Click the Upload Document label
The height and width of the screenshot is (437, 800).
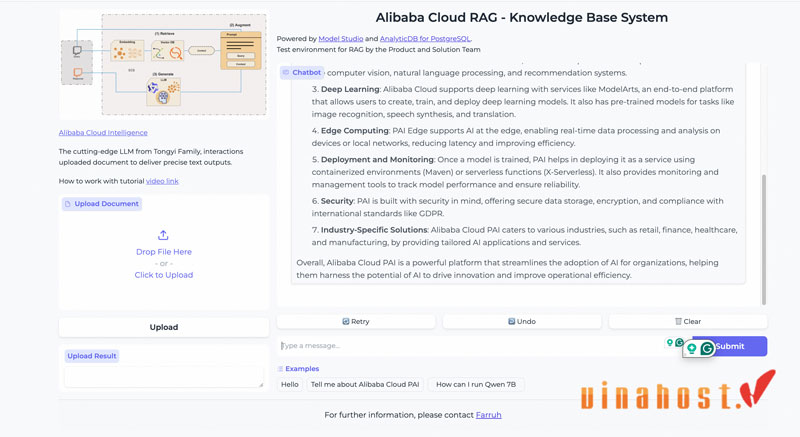(102, 204)
